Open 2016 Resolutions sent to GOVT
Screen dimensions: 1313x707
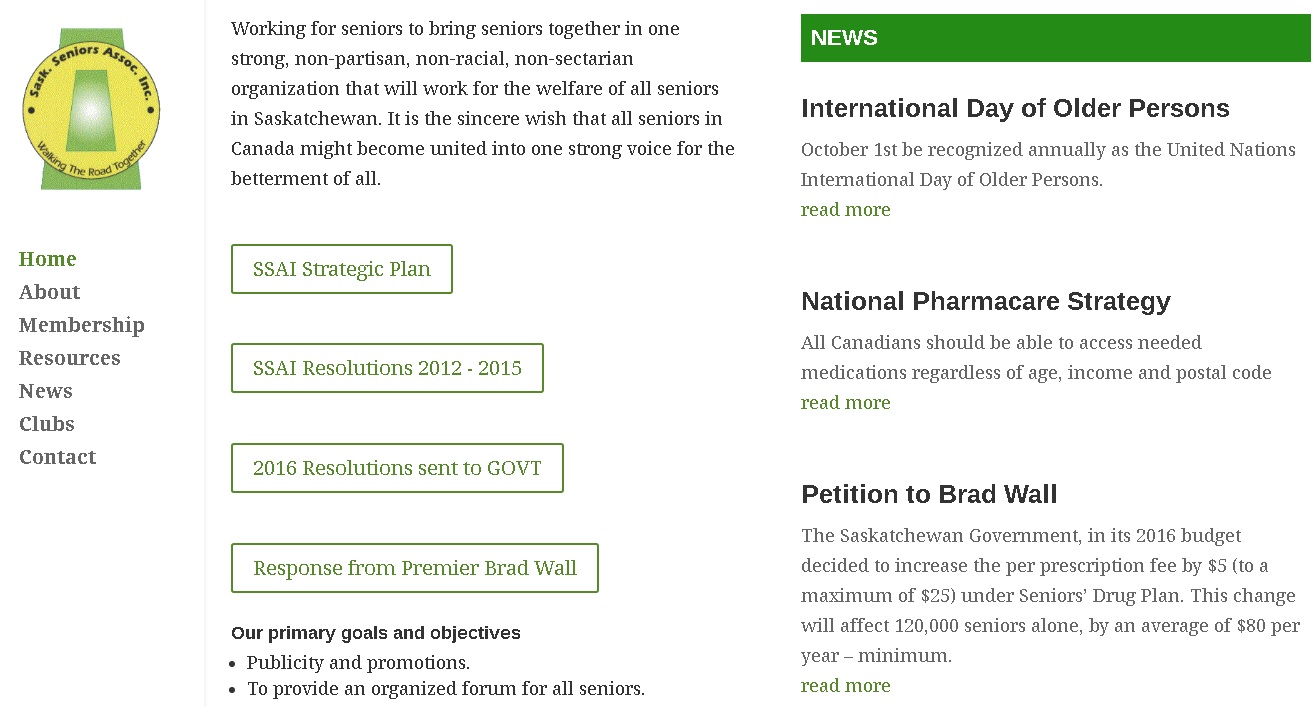[397, 468]
